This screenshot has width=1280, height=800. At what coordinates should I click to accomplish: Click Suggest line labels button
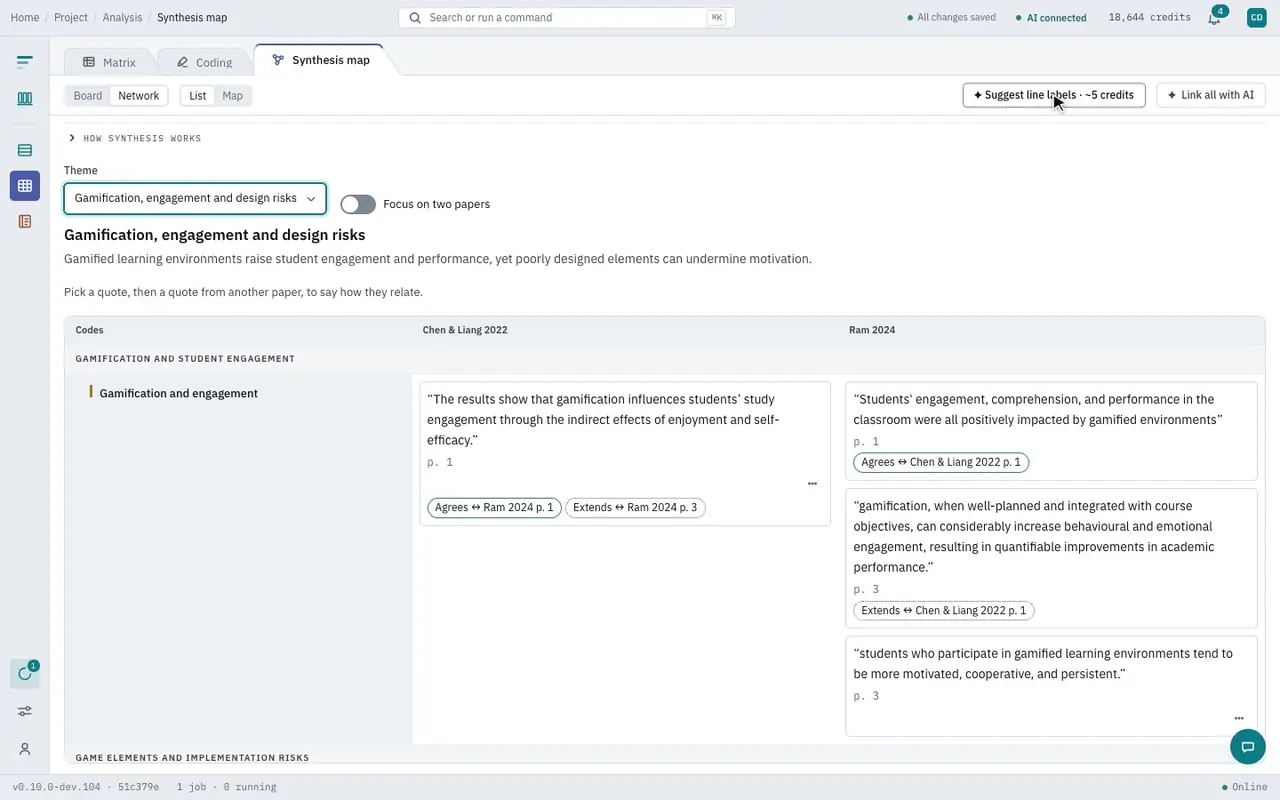[1054, 95]
